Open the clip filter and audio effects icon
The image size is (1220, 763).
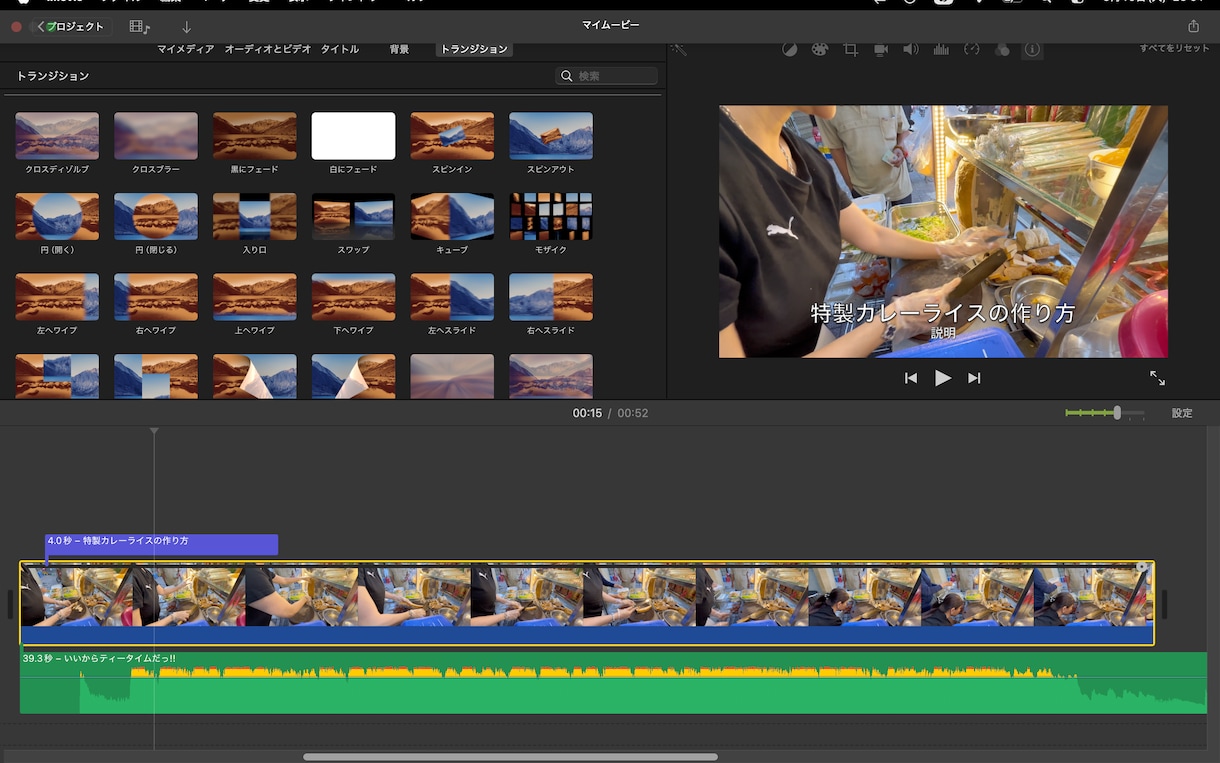(1002, 49)
